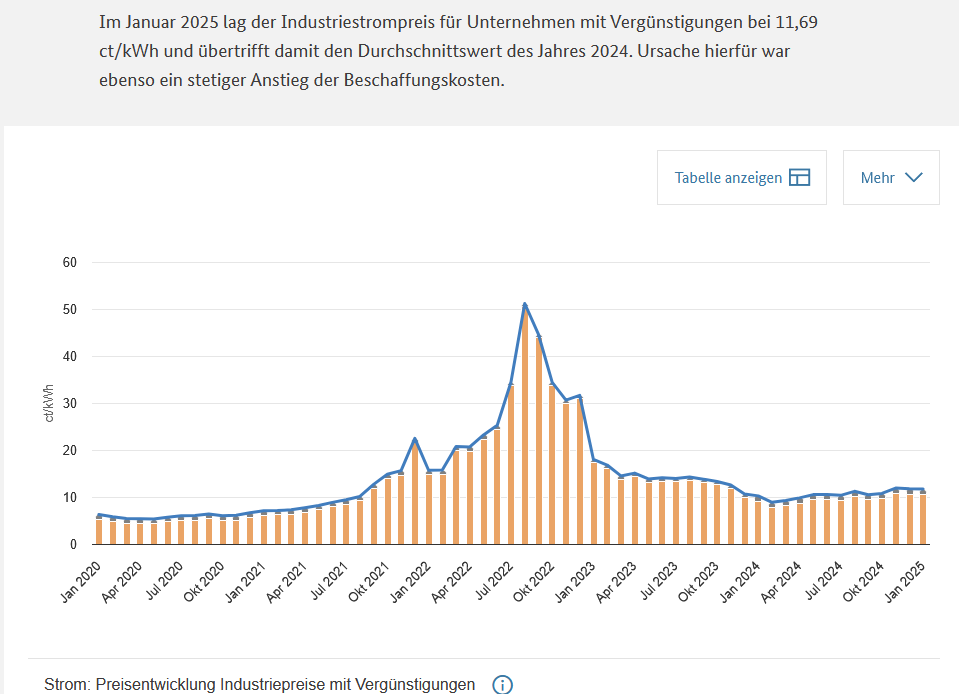The image size is (959, 694).
Task: Click the December 2021 spike bar
Action: pos(415,492)
